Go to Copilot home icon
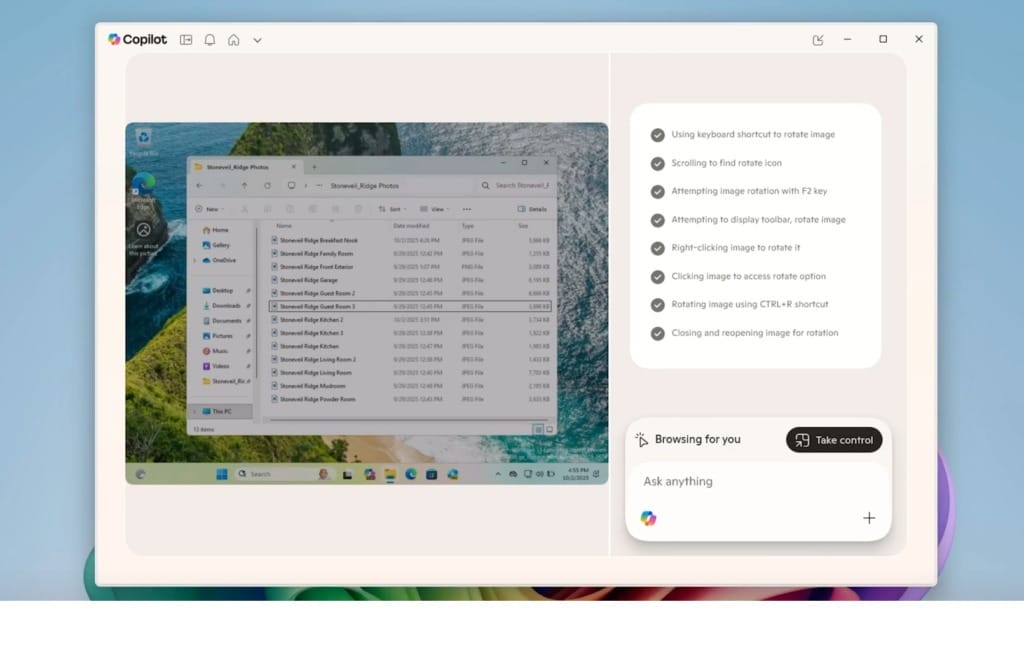 tap(233, 40)
